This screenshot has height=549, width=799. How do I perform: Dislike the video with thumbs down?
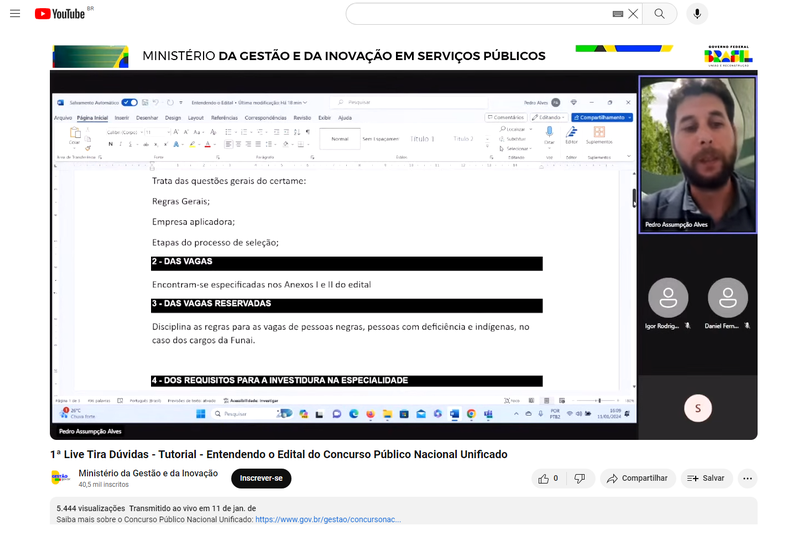coord(579,478)
